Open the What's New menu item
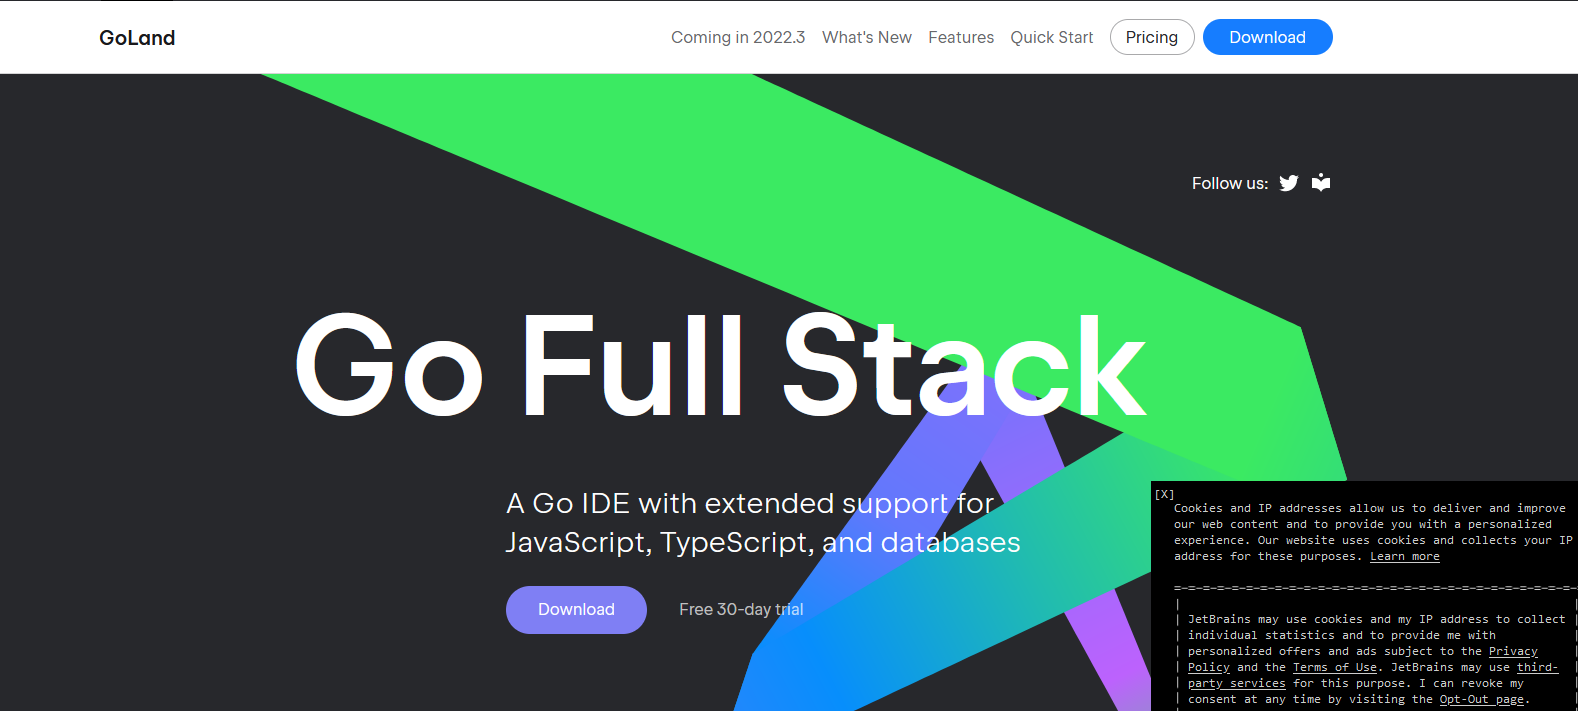The image size is (1578, 711). tap(867, 37)
